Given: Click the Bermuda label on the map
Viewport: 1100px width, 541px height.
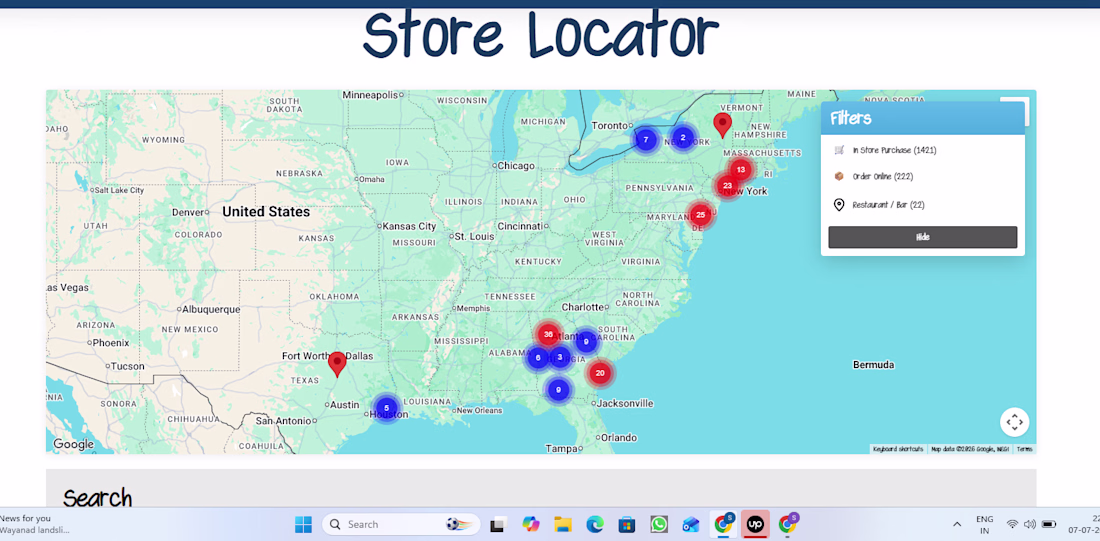Looking at the screenshot, I should [x=873, y=365].
